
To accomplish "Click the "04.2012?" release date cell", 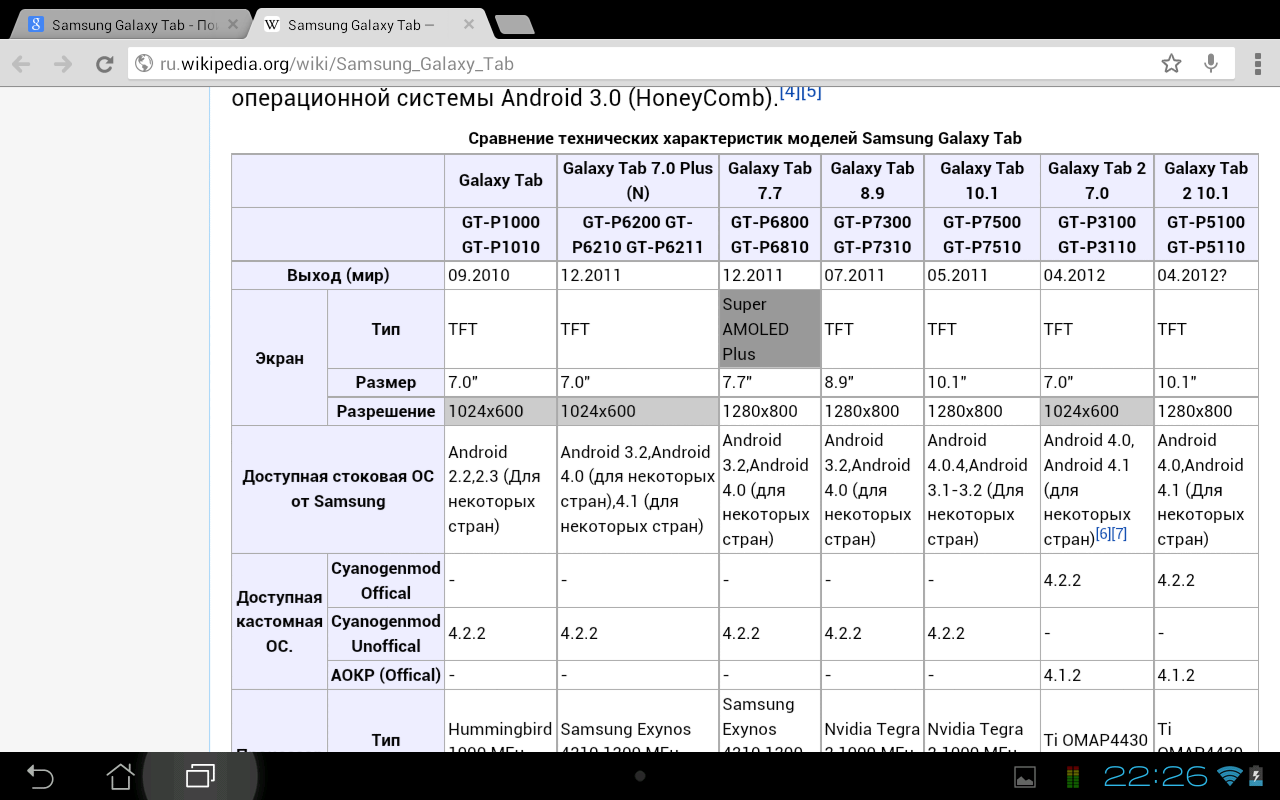I will coord(1206,275).
